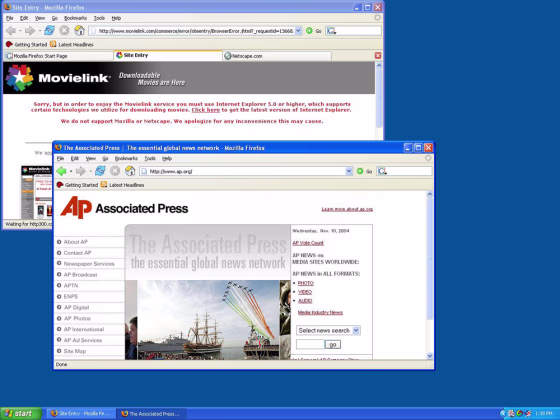Click green Go button in Site Entry window
Screen dimensions: 560x420
(x=314, y=31)
